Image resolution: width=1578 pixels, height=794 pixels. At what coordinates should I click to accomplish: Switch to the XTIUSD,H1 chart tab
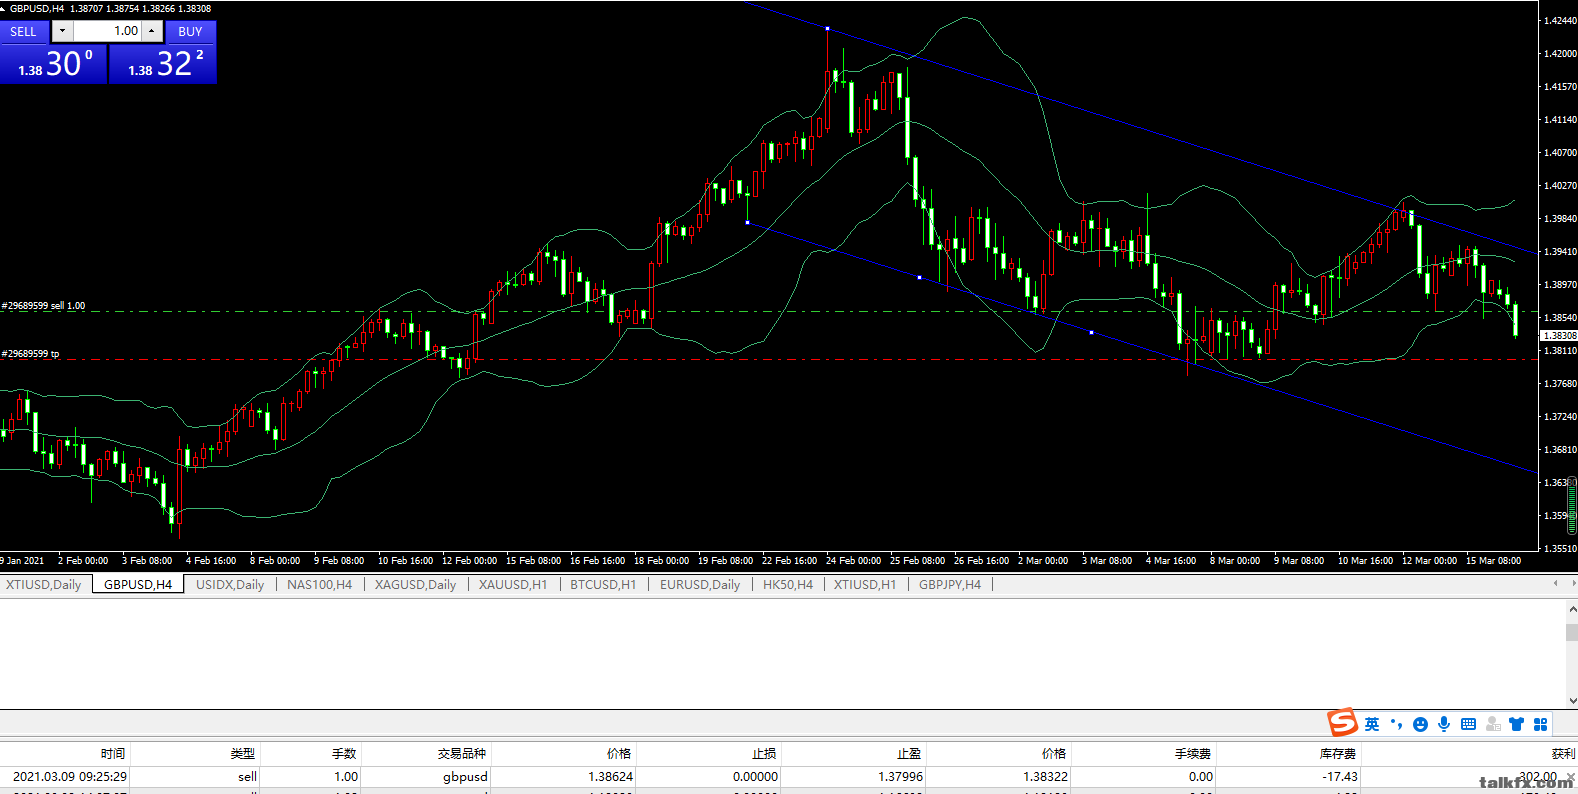pos(865,585)
